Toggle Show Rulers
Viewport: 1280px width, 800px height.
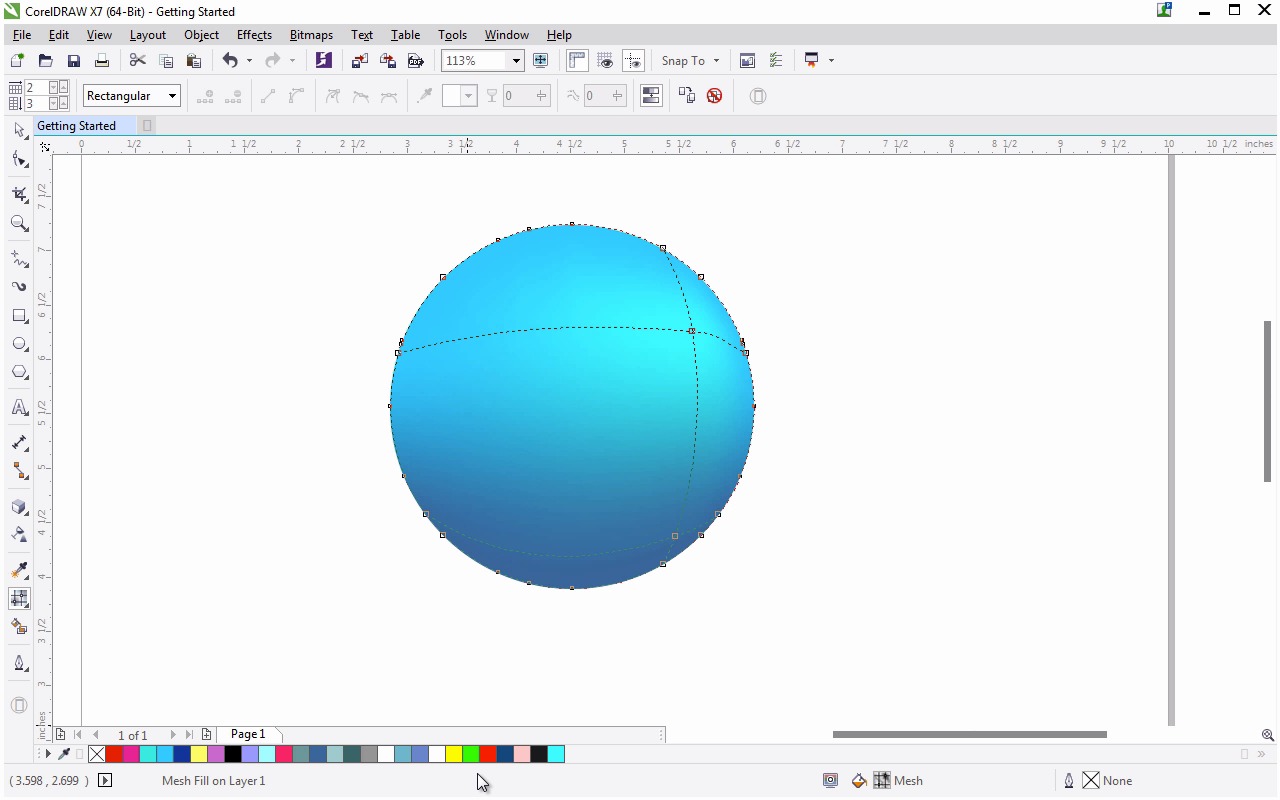pos(577,61)
